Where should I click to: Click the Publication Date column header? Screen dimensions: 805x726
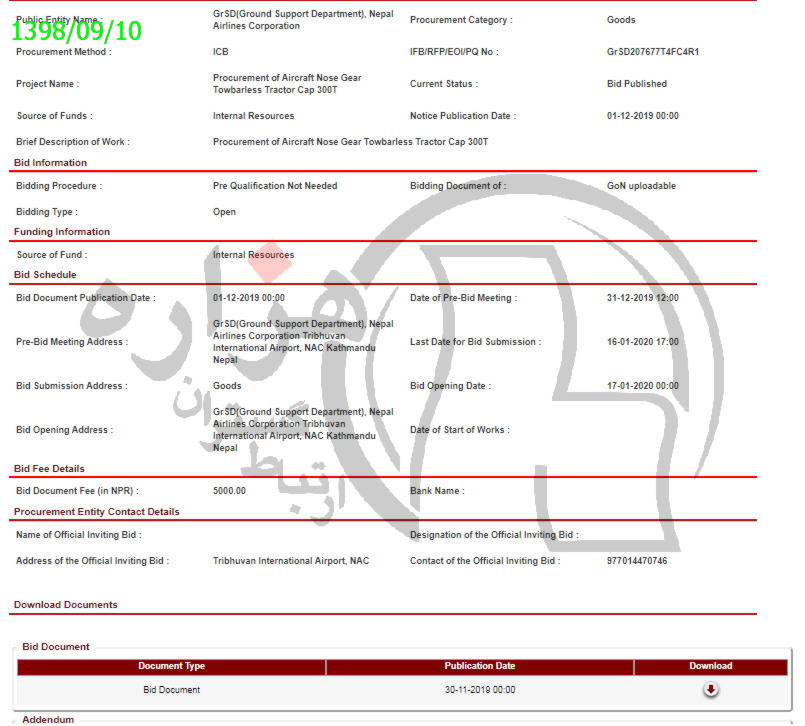point(479,666)
